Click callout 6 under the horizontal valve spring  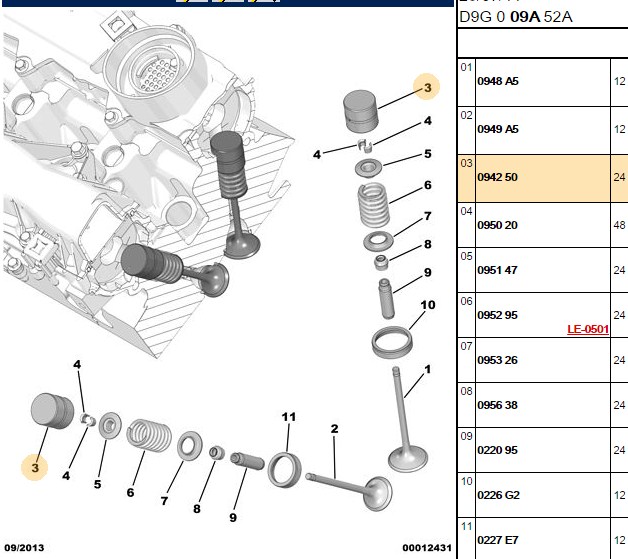[x=130, y=493]
